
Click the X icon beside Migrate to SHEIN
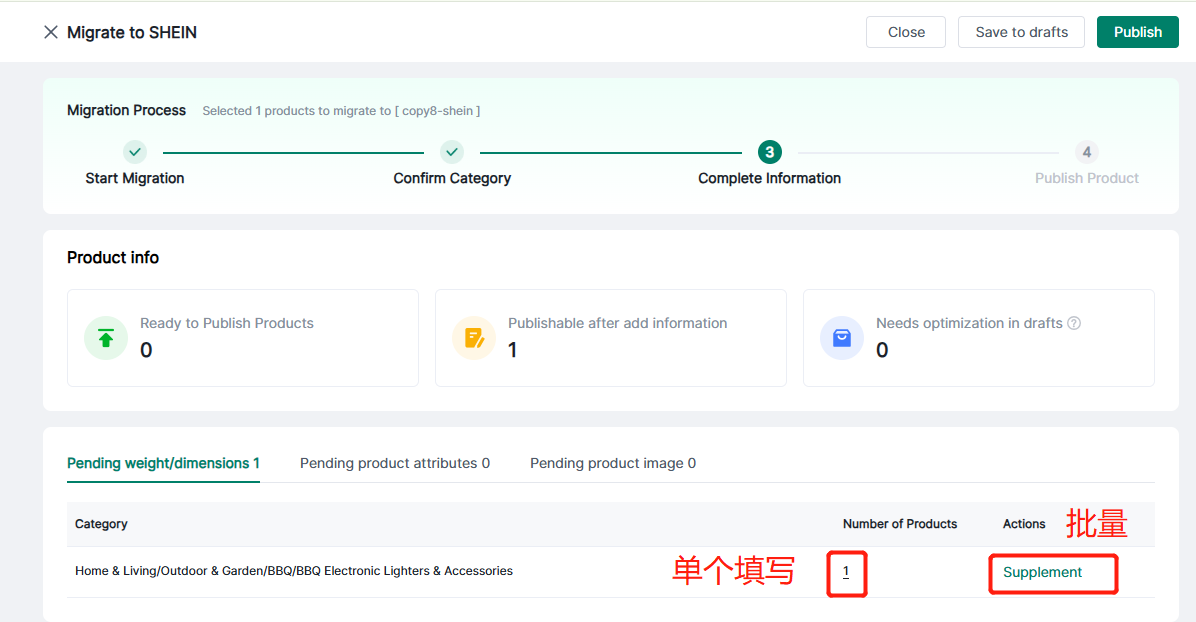point(51,32)
